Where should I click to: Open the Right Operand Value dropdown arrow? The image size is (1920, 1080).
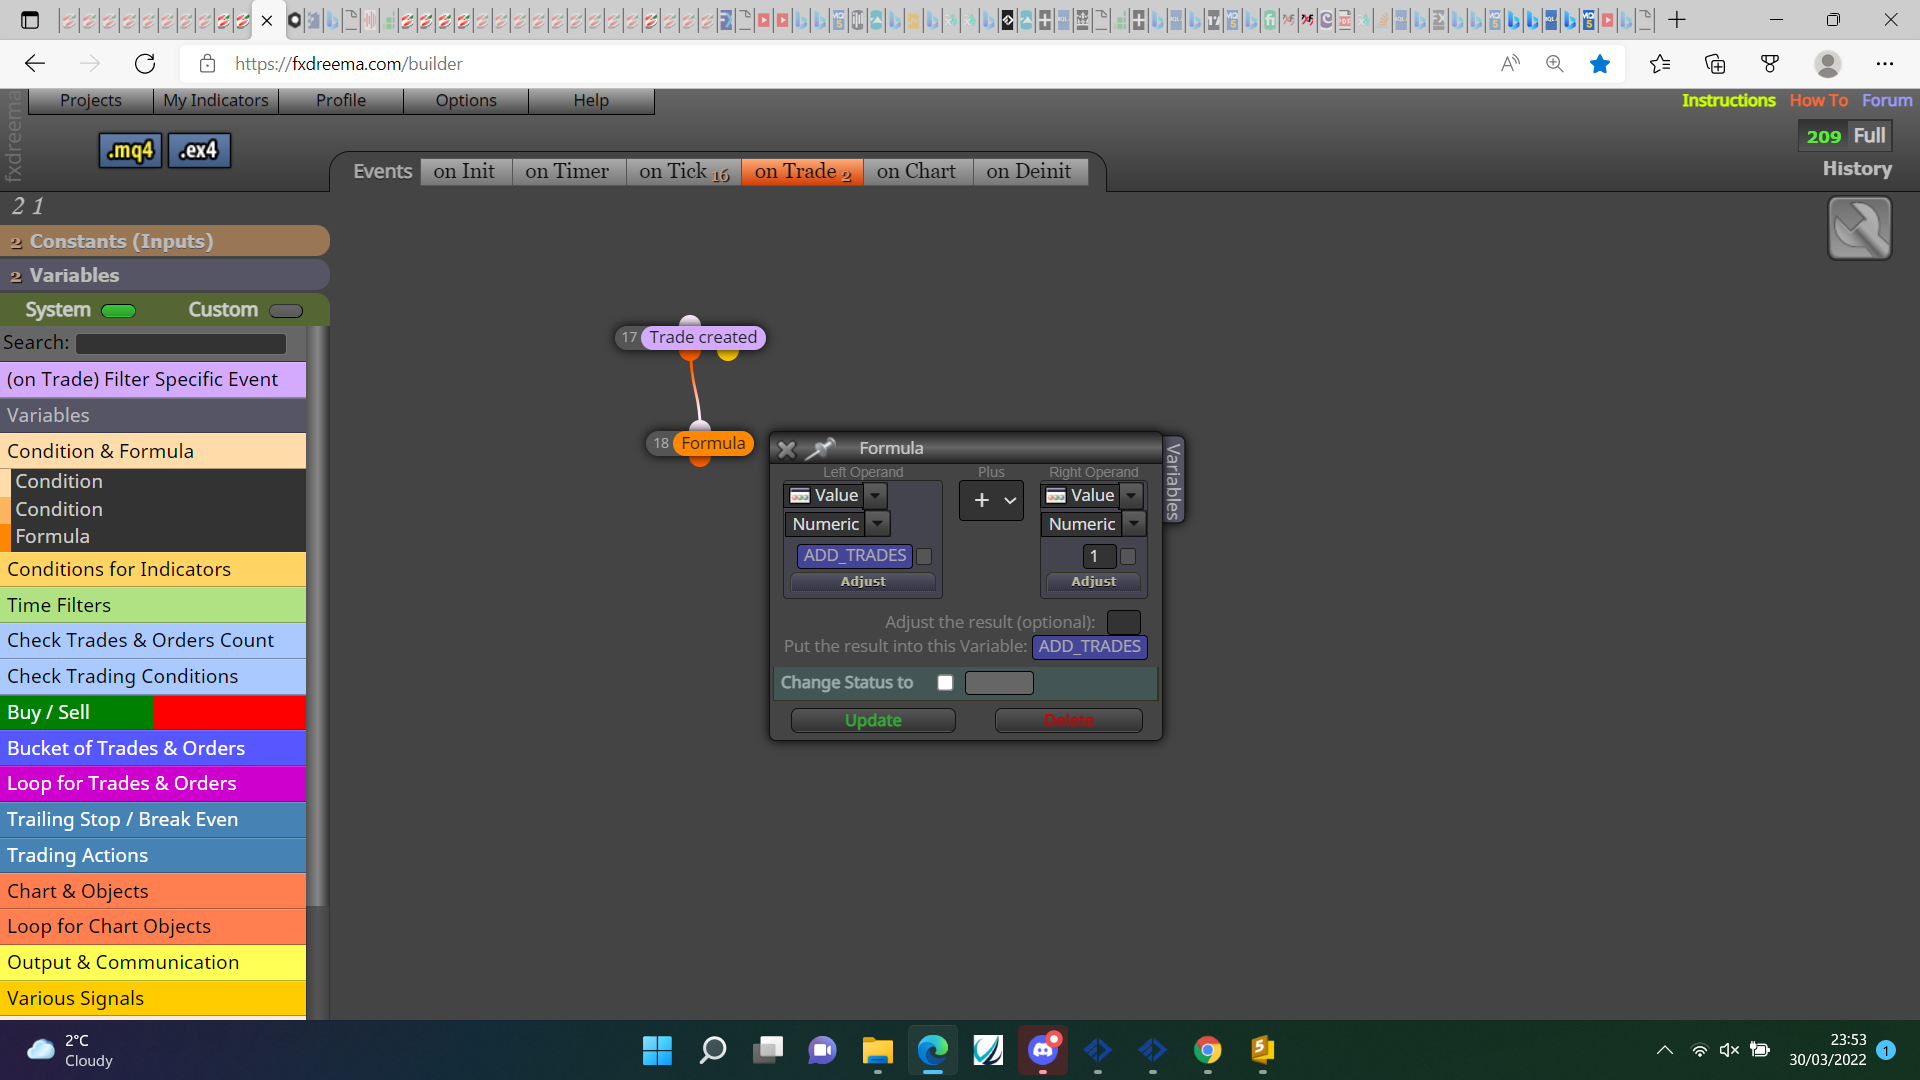[x=1131, y=495]
